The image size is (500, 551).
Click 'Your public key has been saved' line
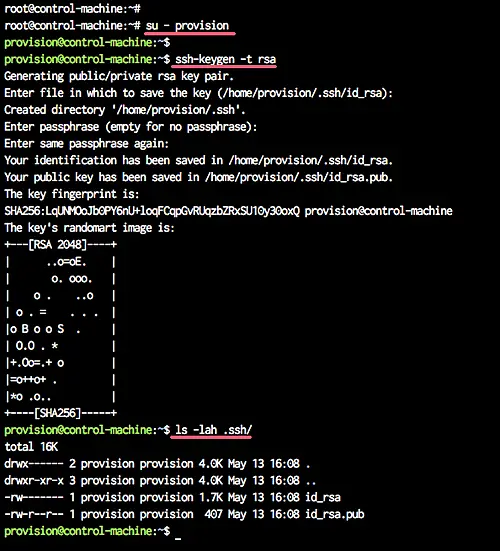(198, 177)
